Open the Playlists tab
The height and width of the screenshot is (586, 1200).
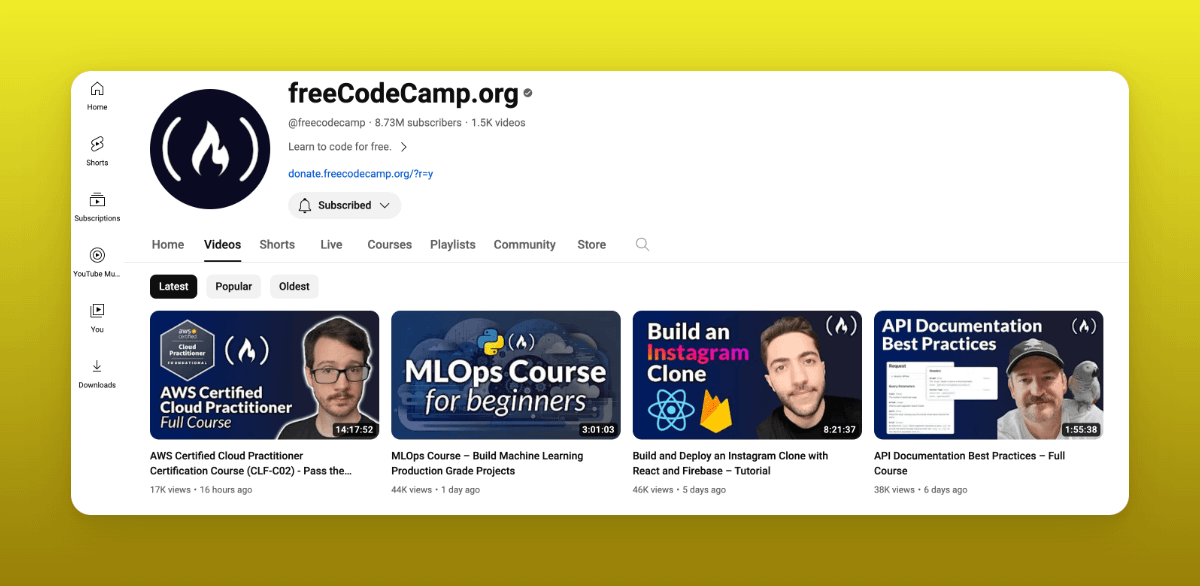453,244
